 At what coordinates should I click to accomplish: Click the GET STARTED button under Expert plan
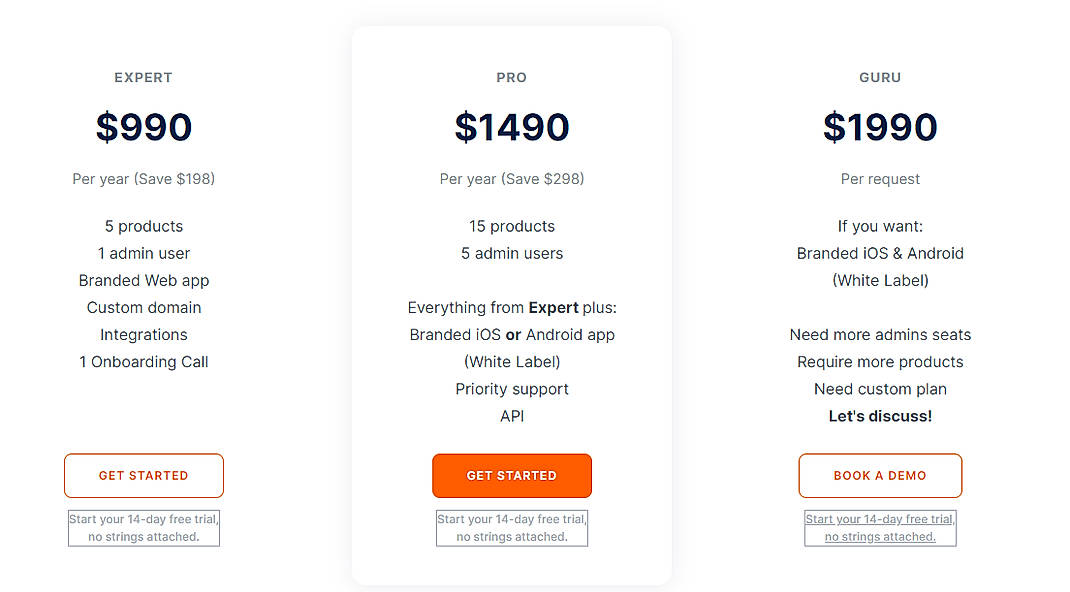click(x=143, y=475)
